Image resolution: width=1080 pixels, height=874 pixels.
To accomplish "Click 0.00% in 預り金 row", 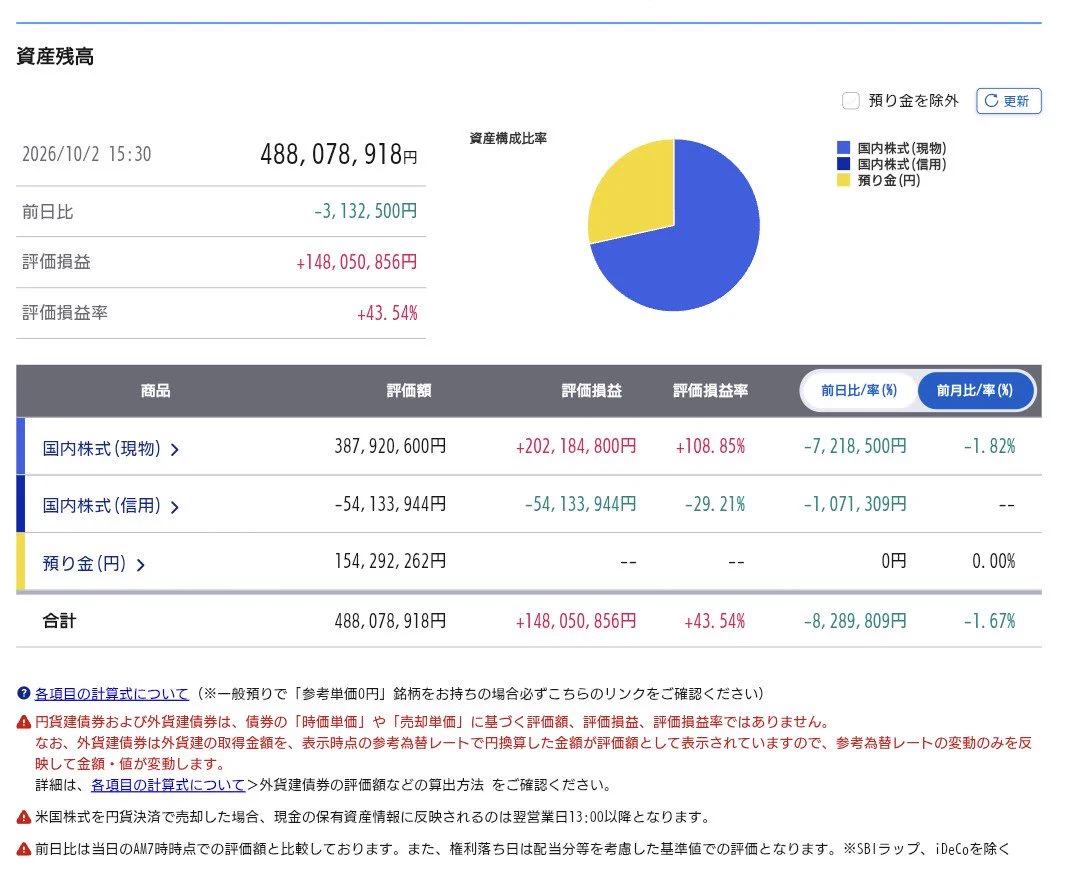I will [994, 561].
